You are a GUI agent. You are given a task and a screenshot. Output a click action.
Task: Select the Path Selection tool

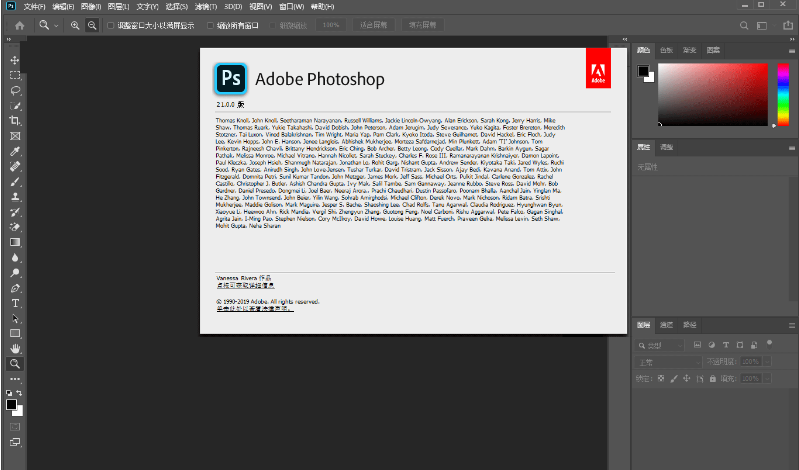coord(15,319)
